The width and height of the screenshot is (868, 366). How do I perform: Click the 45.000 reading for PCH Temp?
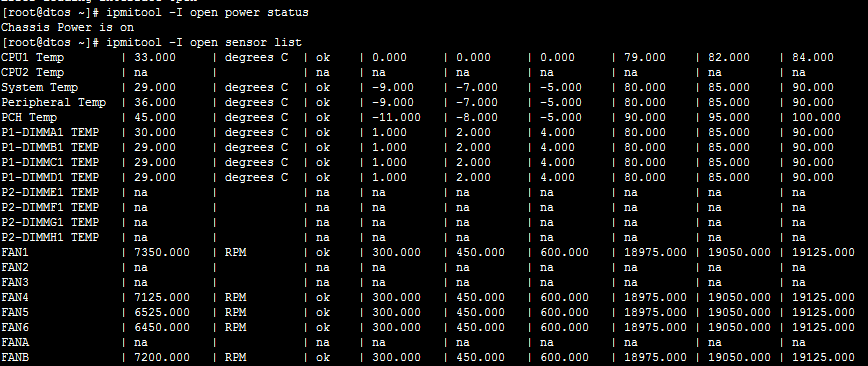pyautogui.click(x=155, y=117)
